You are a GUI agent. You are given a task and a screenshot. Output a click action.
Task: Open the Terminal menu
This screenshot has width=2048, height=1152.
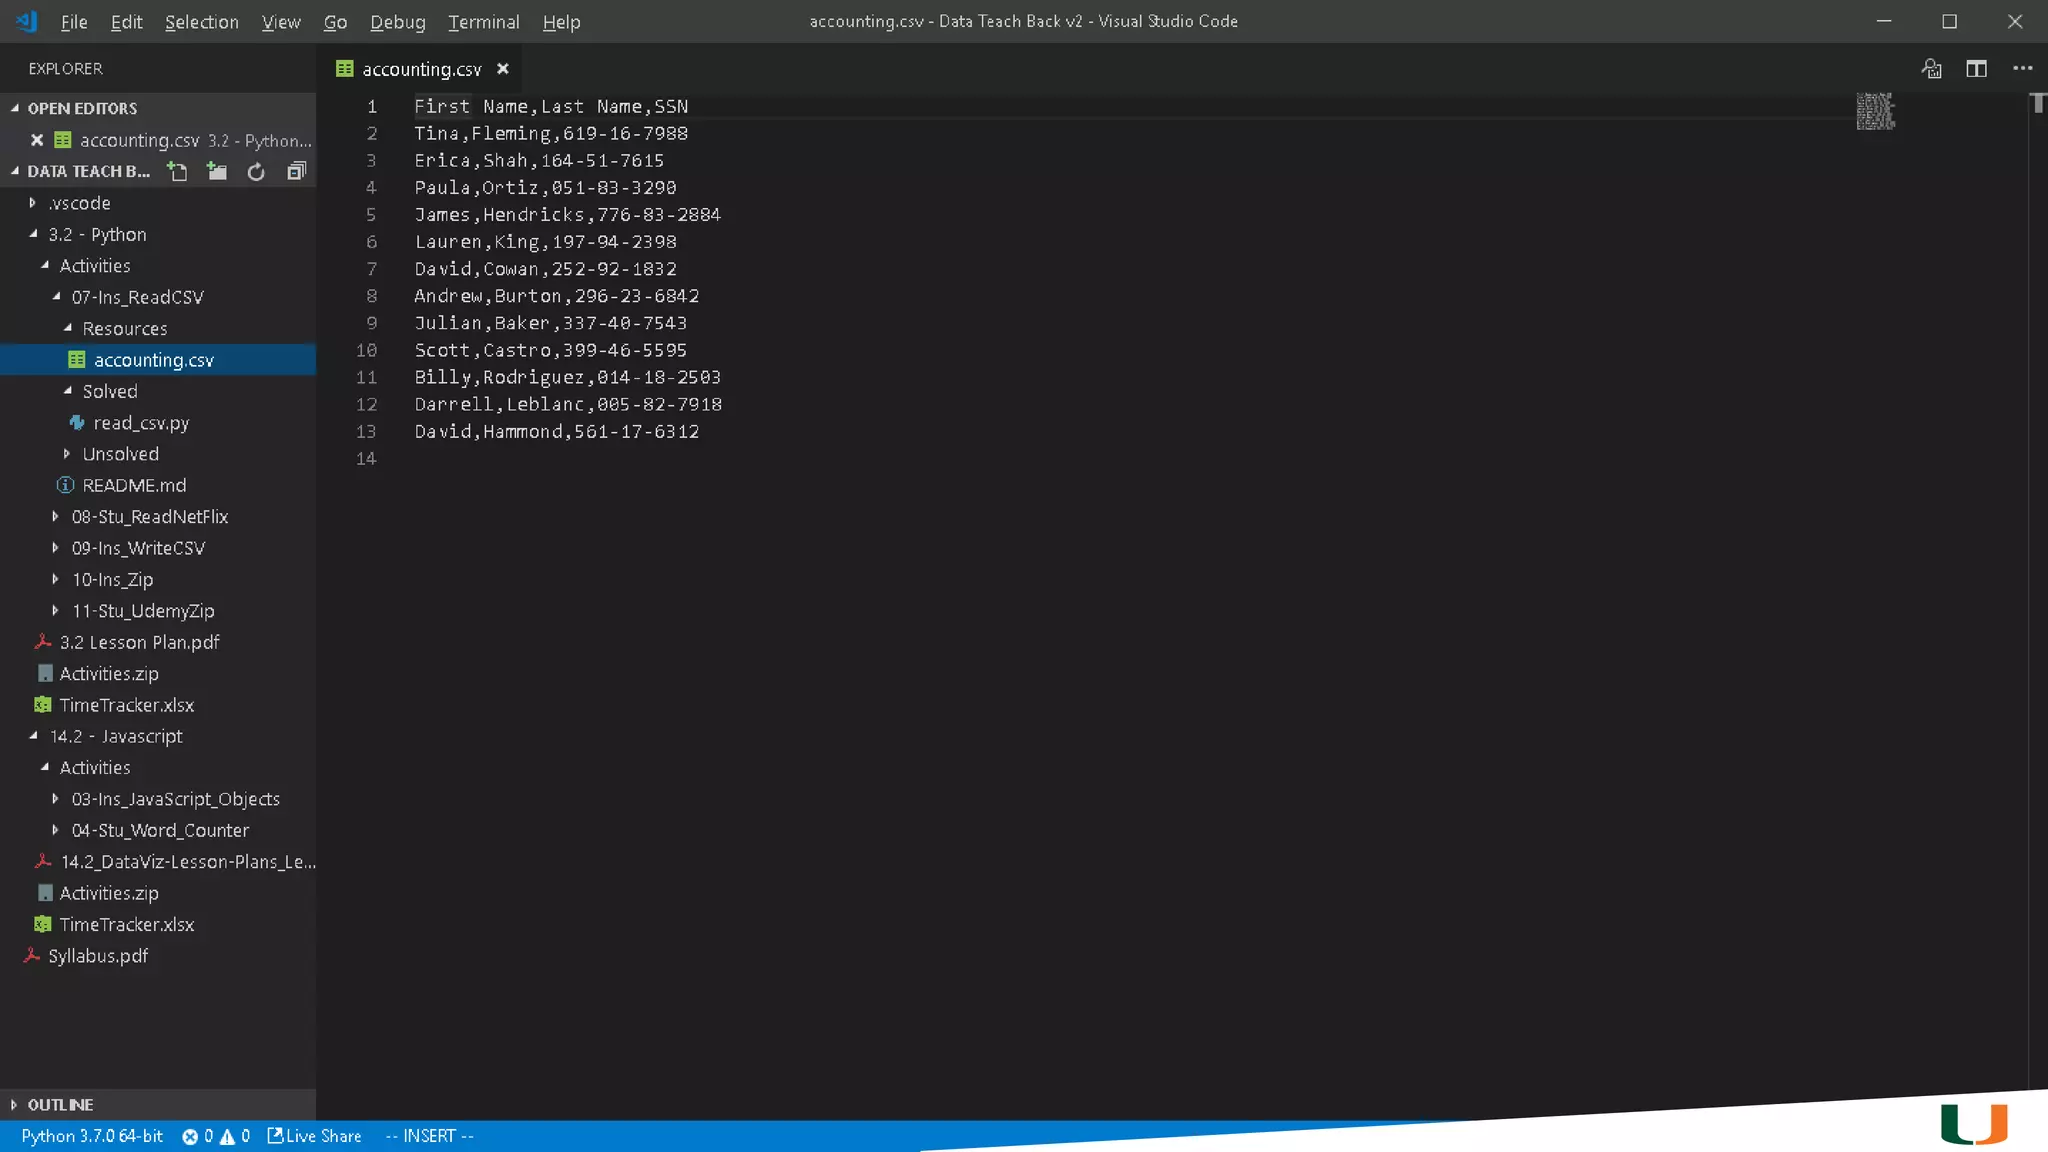point(483,22)
